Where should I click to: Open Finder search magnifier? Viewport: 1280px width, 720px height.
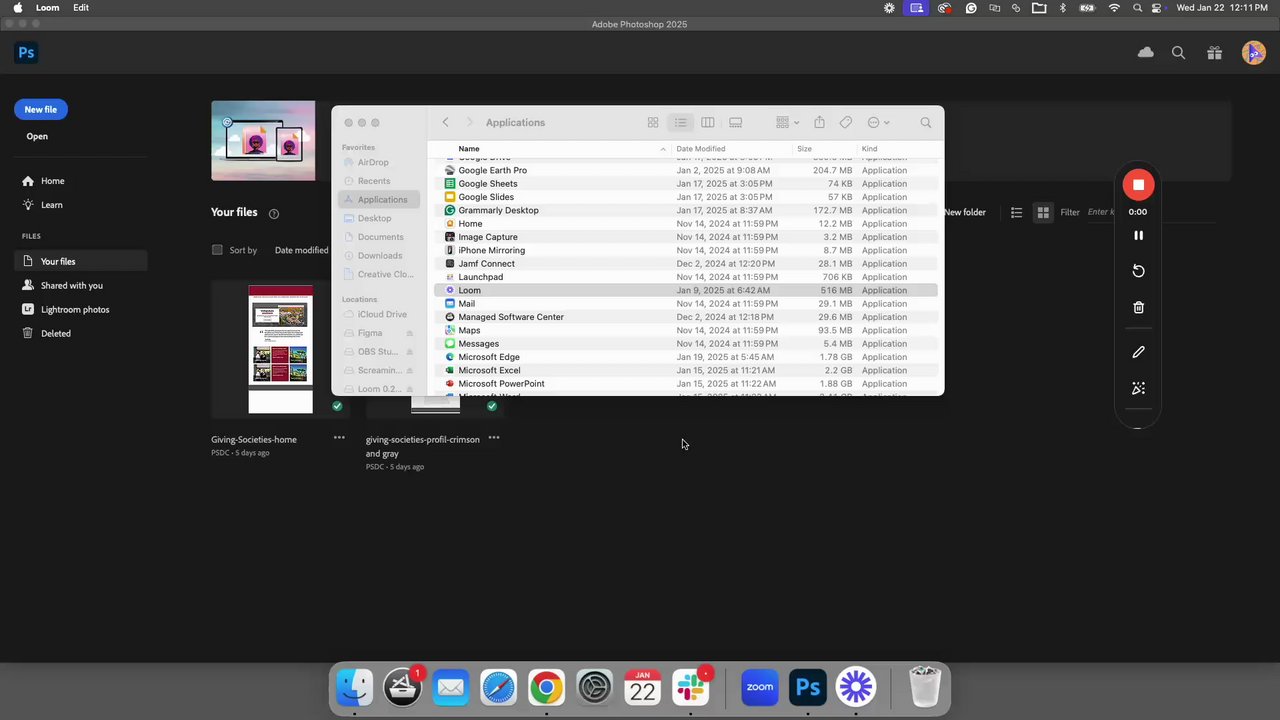pos(925,122)
